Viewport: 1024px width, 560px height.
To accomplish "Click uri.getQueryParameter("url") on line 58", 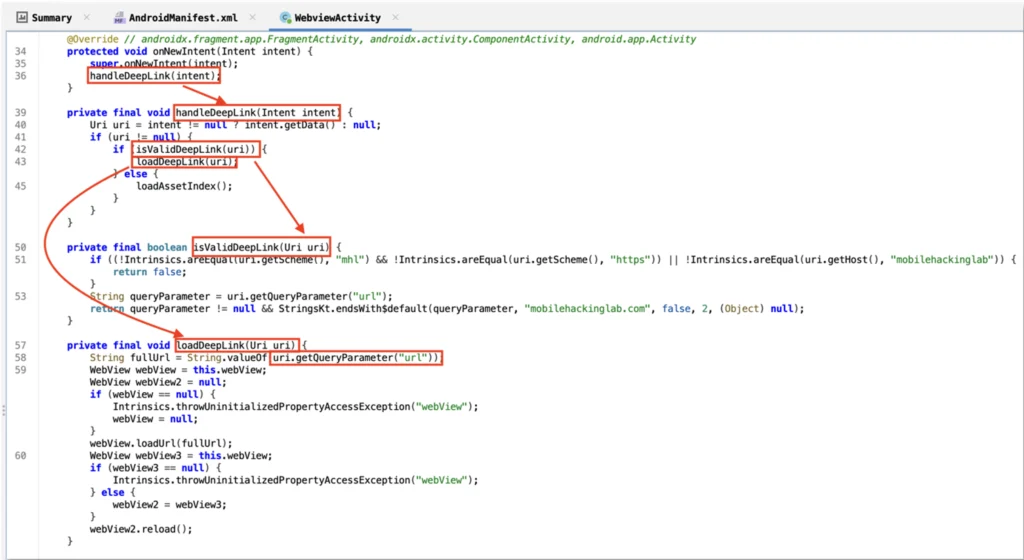I will click(357, 357).
